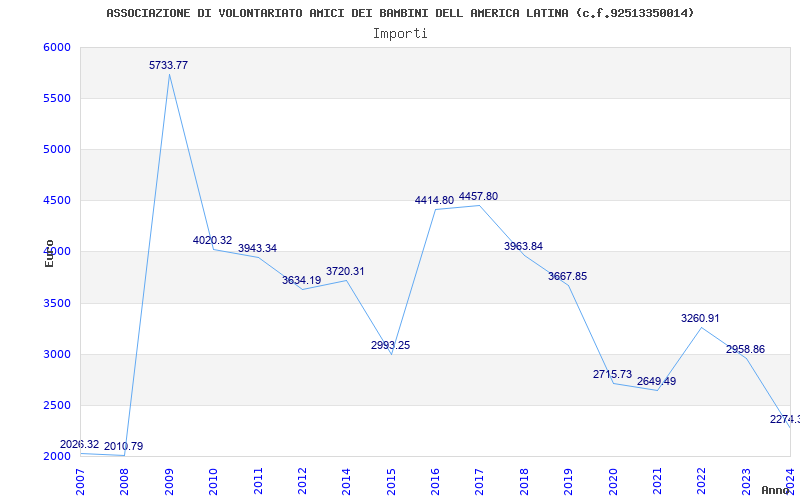Select the Euro y-axis label

49,254
